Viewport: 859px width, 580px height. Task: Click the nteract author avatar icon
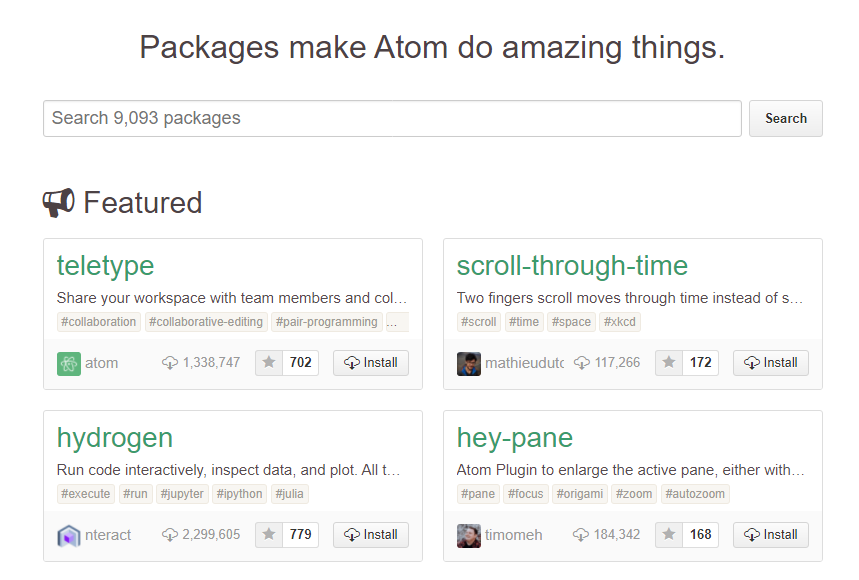(x=69, y=536)
